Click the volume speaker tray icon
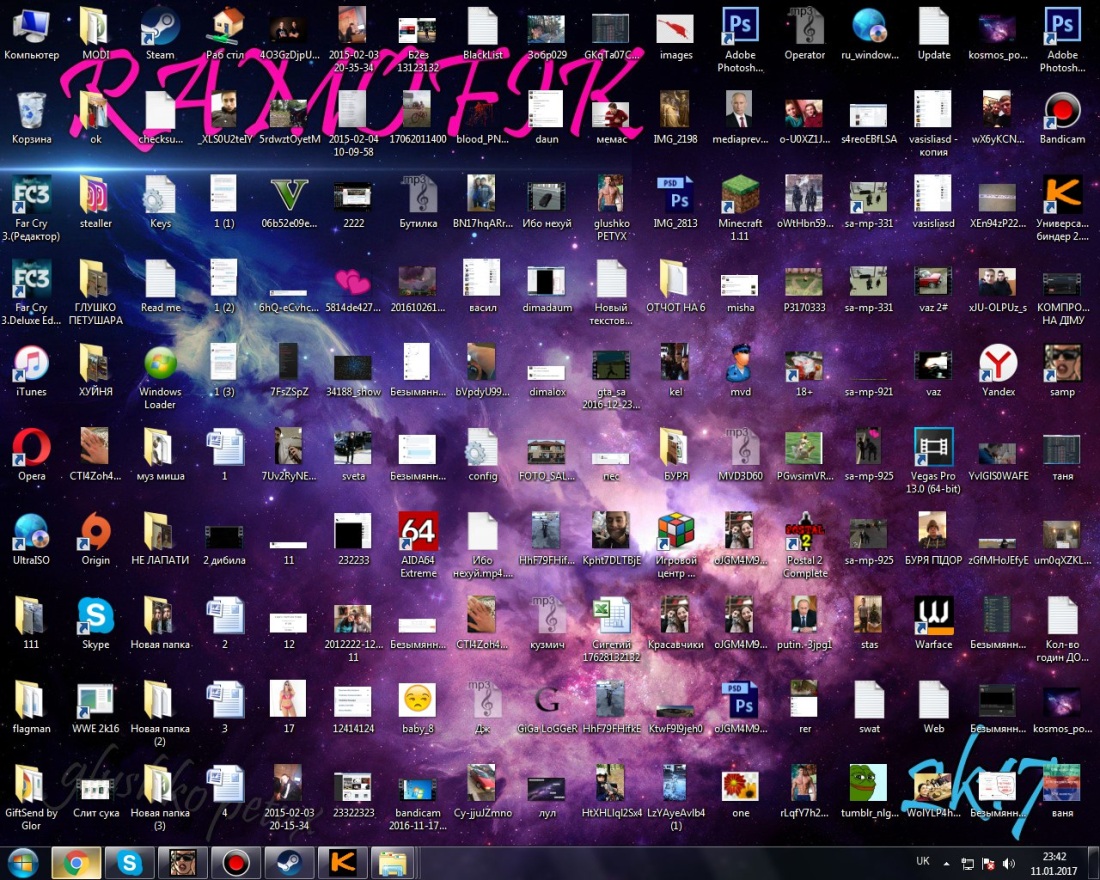Image resolution: width=1100 pixels, height=880 pixels. [x=1008, y=862]
